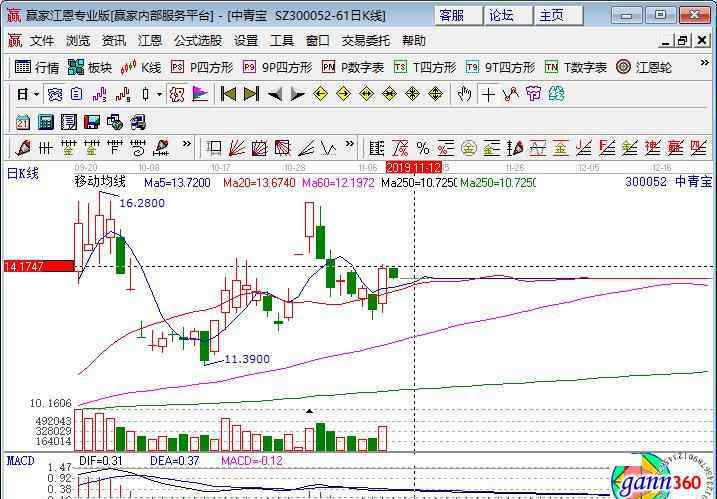The width and height of the screenshot is (717, 499).
Task: Jump to first bar icon
Action: coord(228,94)
